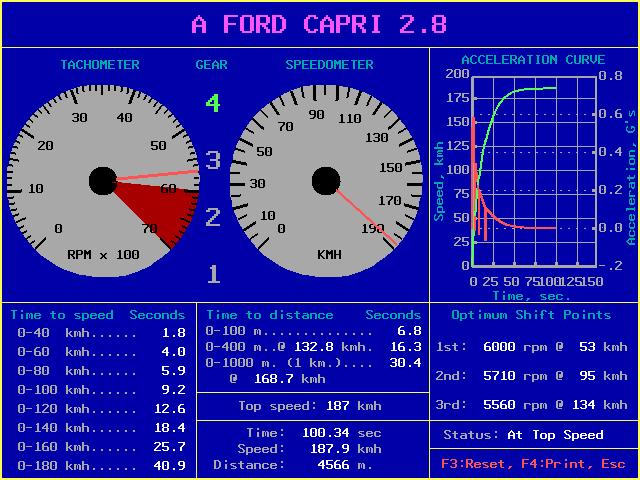Image resolution: width=640 pixels, height=480 pixels.
Task: Click the 'Time to distance' heading
Action: click(x=269, y=315)
